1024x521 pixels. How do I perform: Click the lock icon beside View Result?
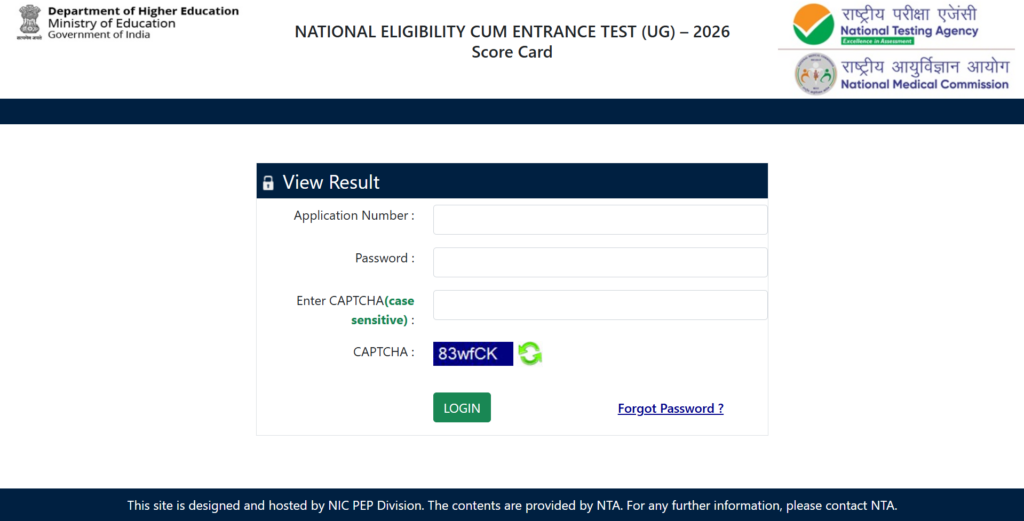[268, 183]
